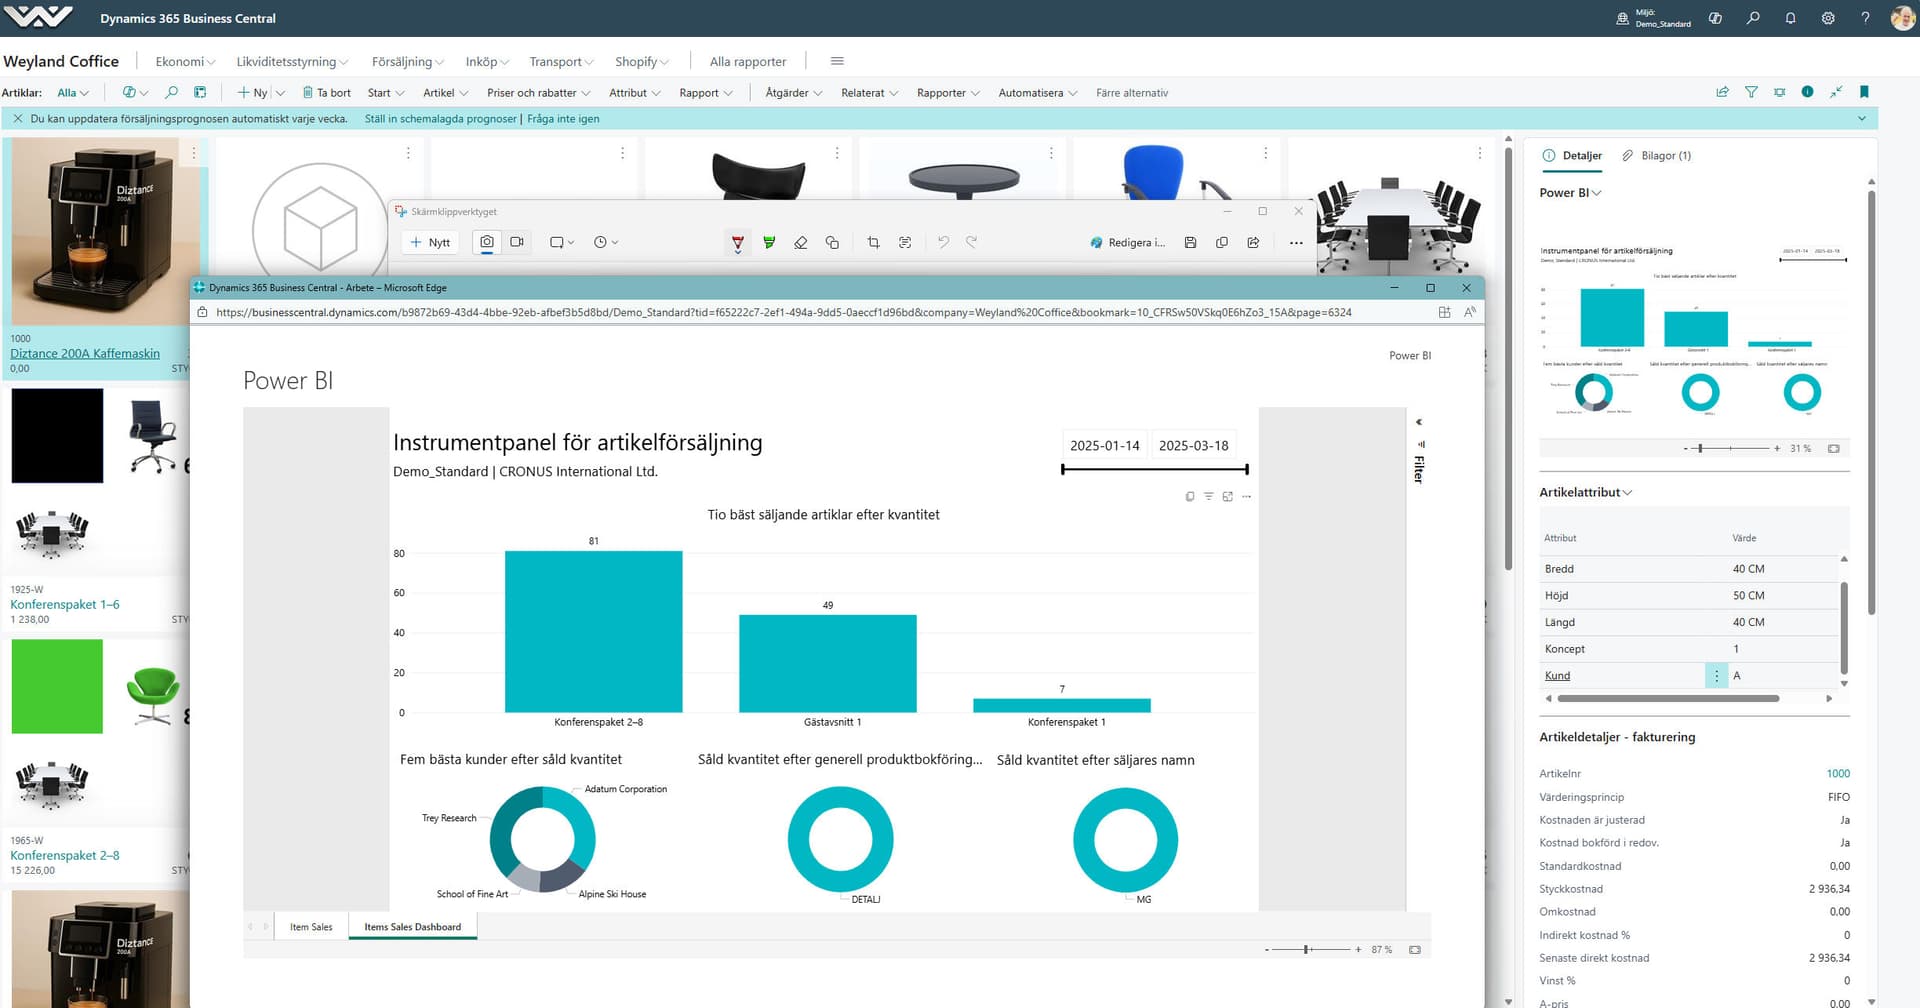Dismiss the forecast notification with the X
The width and height of the screenshot is (1920, 1008).
point(17,118)
